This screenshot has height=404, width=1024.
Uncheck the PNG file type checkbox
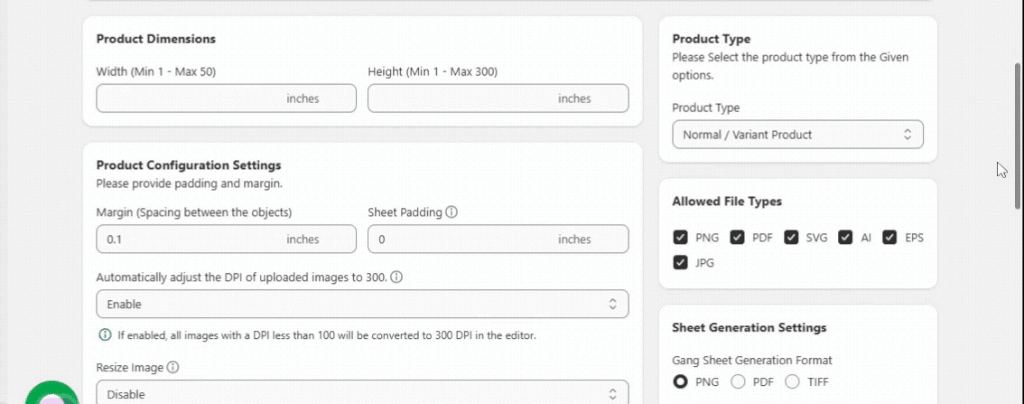tap(681, 238)
